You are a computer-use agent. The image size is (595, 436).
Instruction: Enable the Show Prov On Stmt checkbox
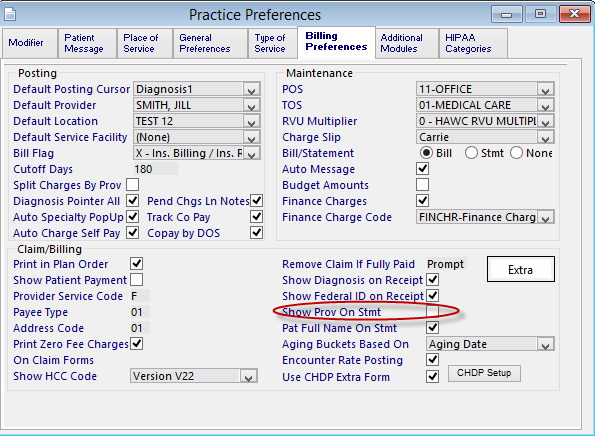432,312
